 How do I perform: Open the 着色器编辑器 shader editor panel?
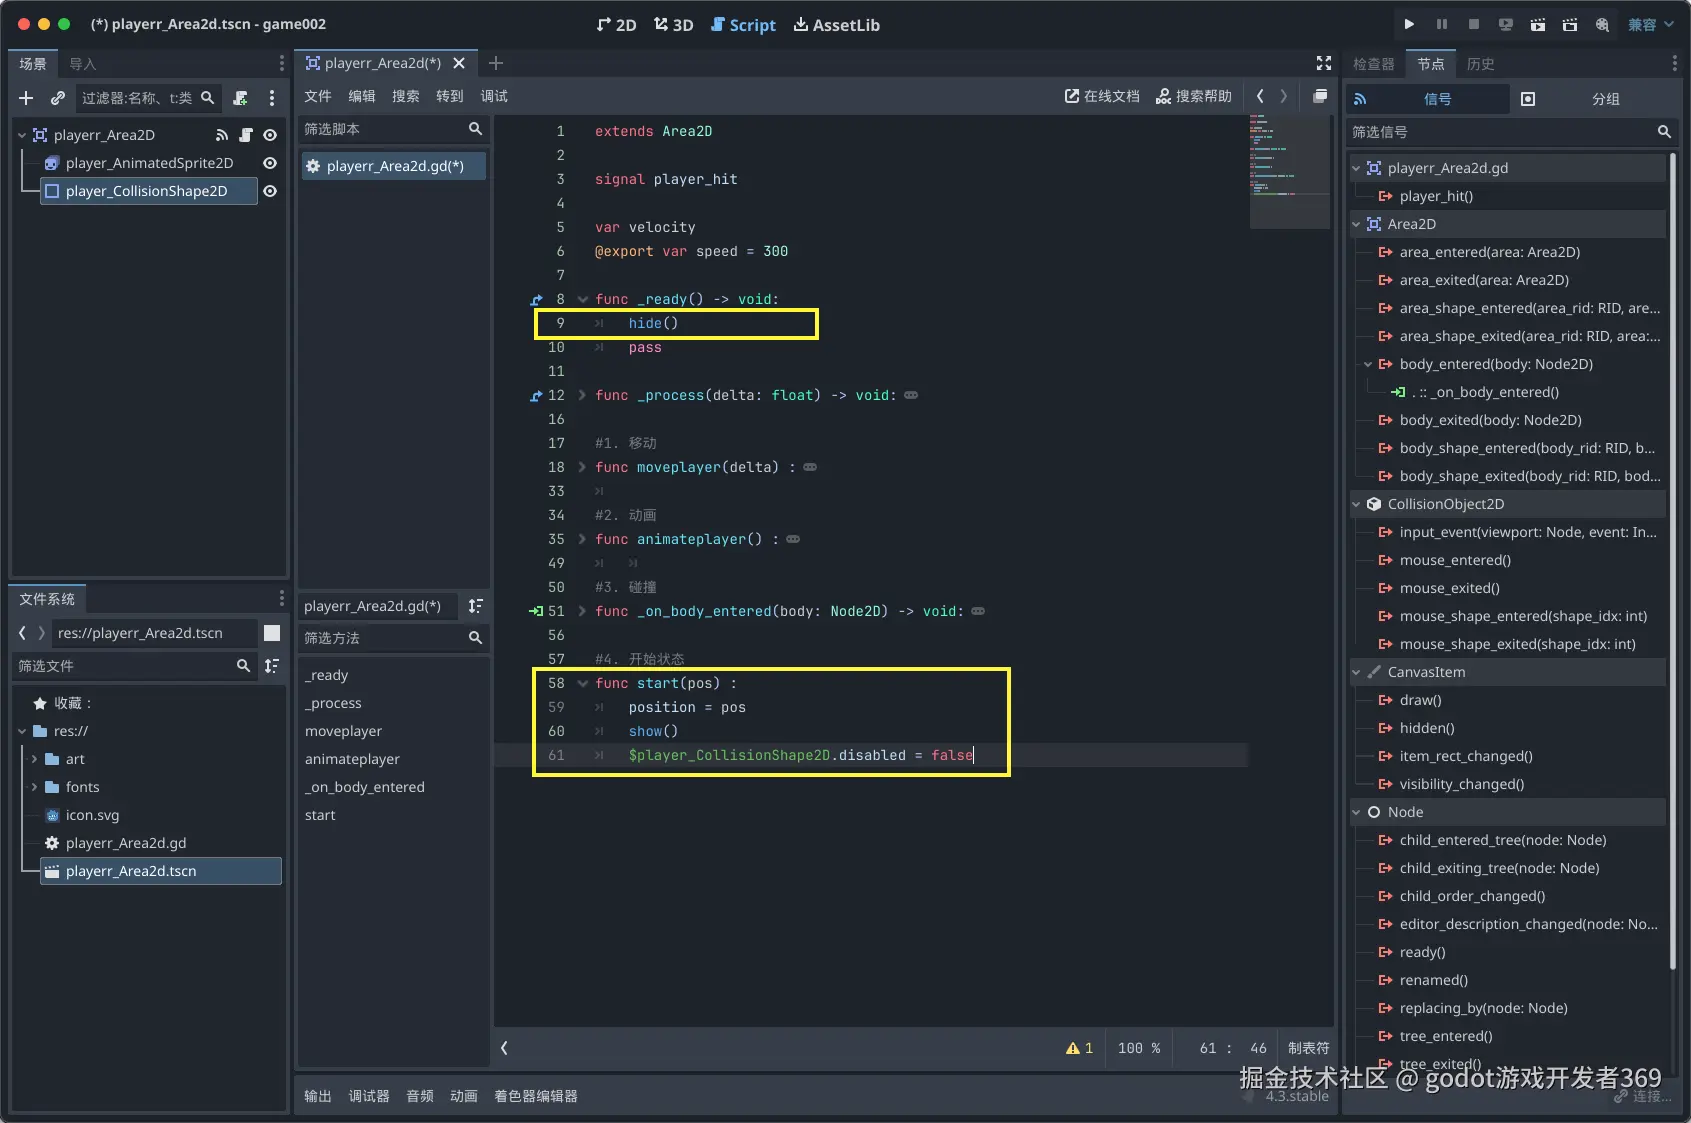[536, 1096]
